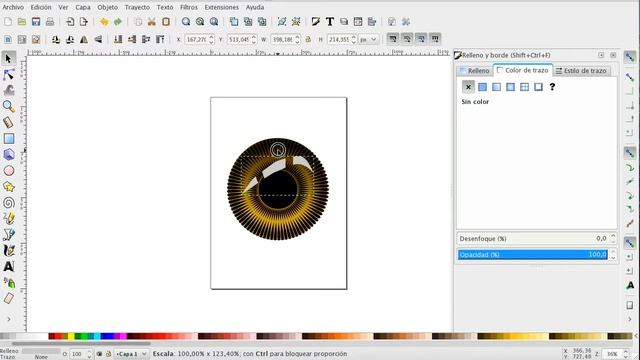Select the Tweak tool
Screen dimensions: 640x360
9,90
